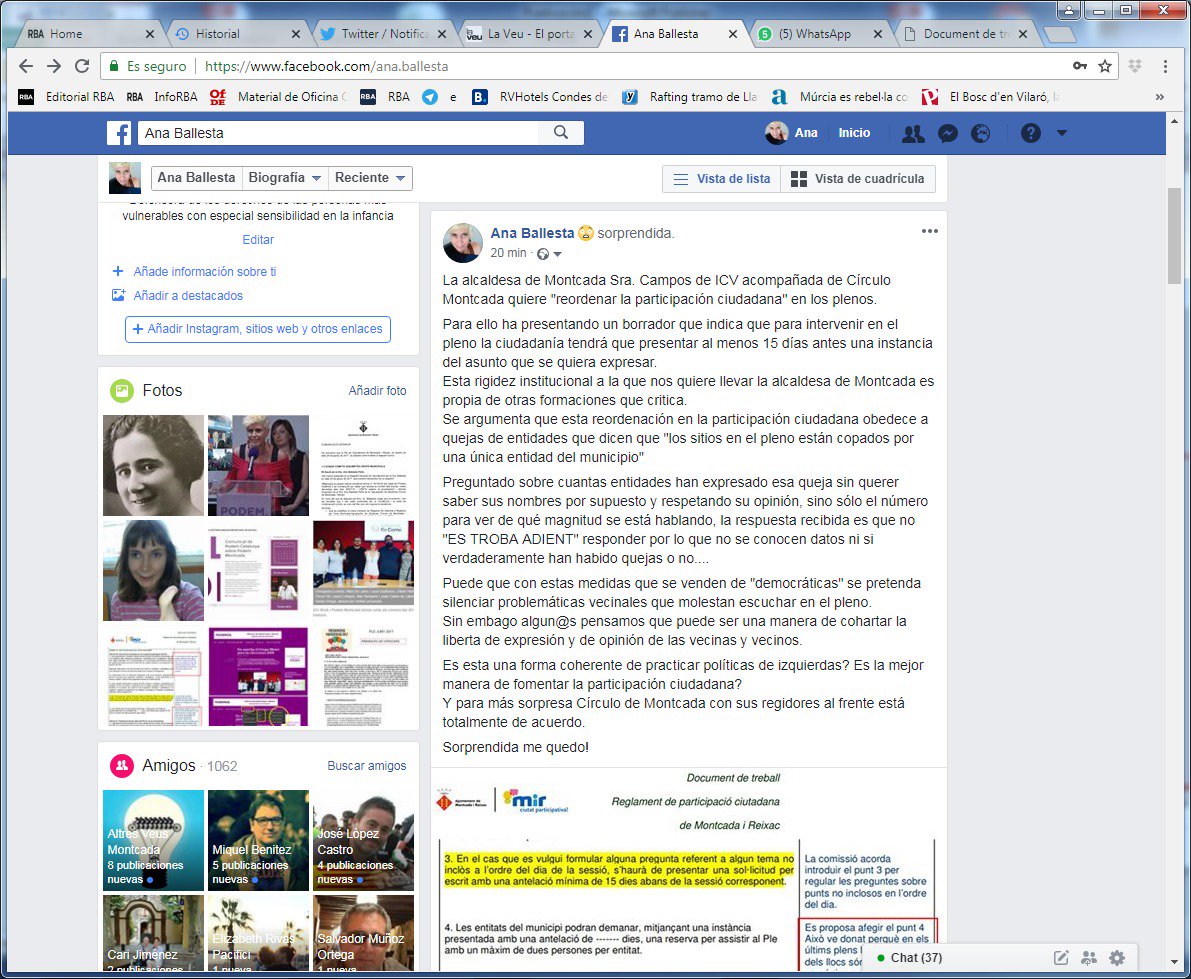Click Añadir foto link

click(377, 390)
